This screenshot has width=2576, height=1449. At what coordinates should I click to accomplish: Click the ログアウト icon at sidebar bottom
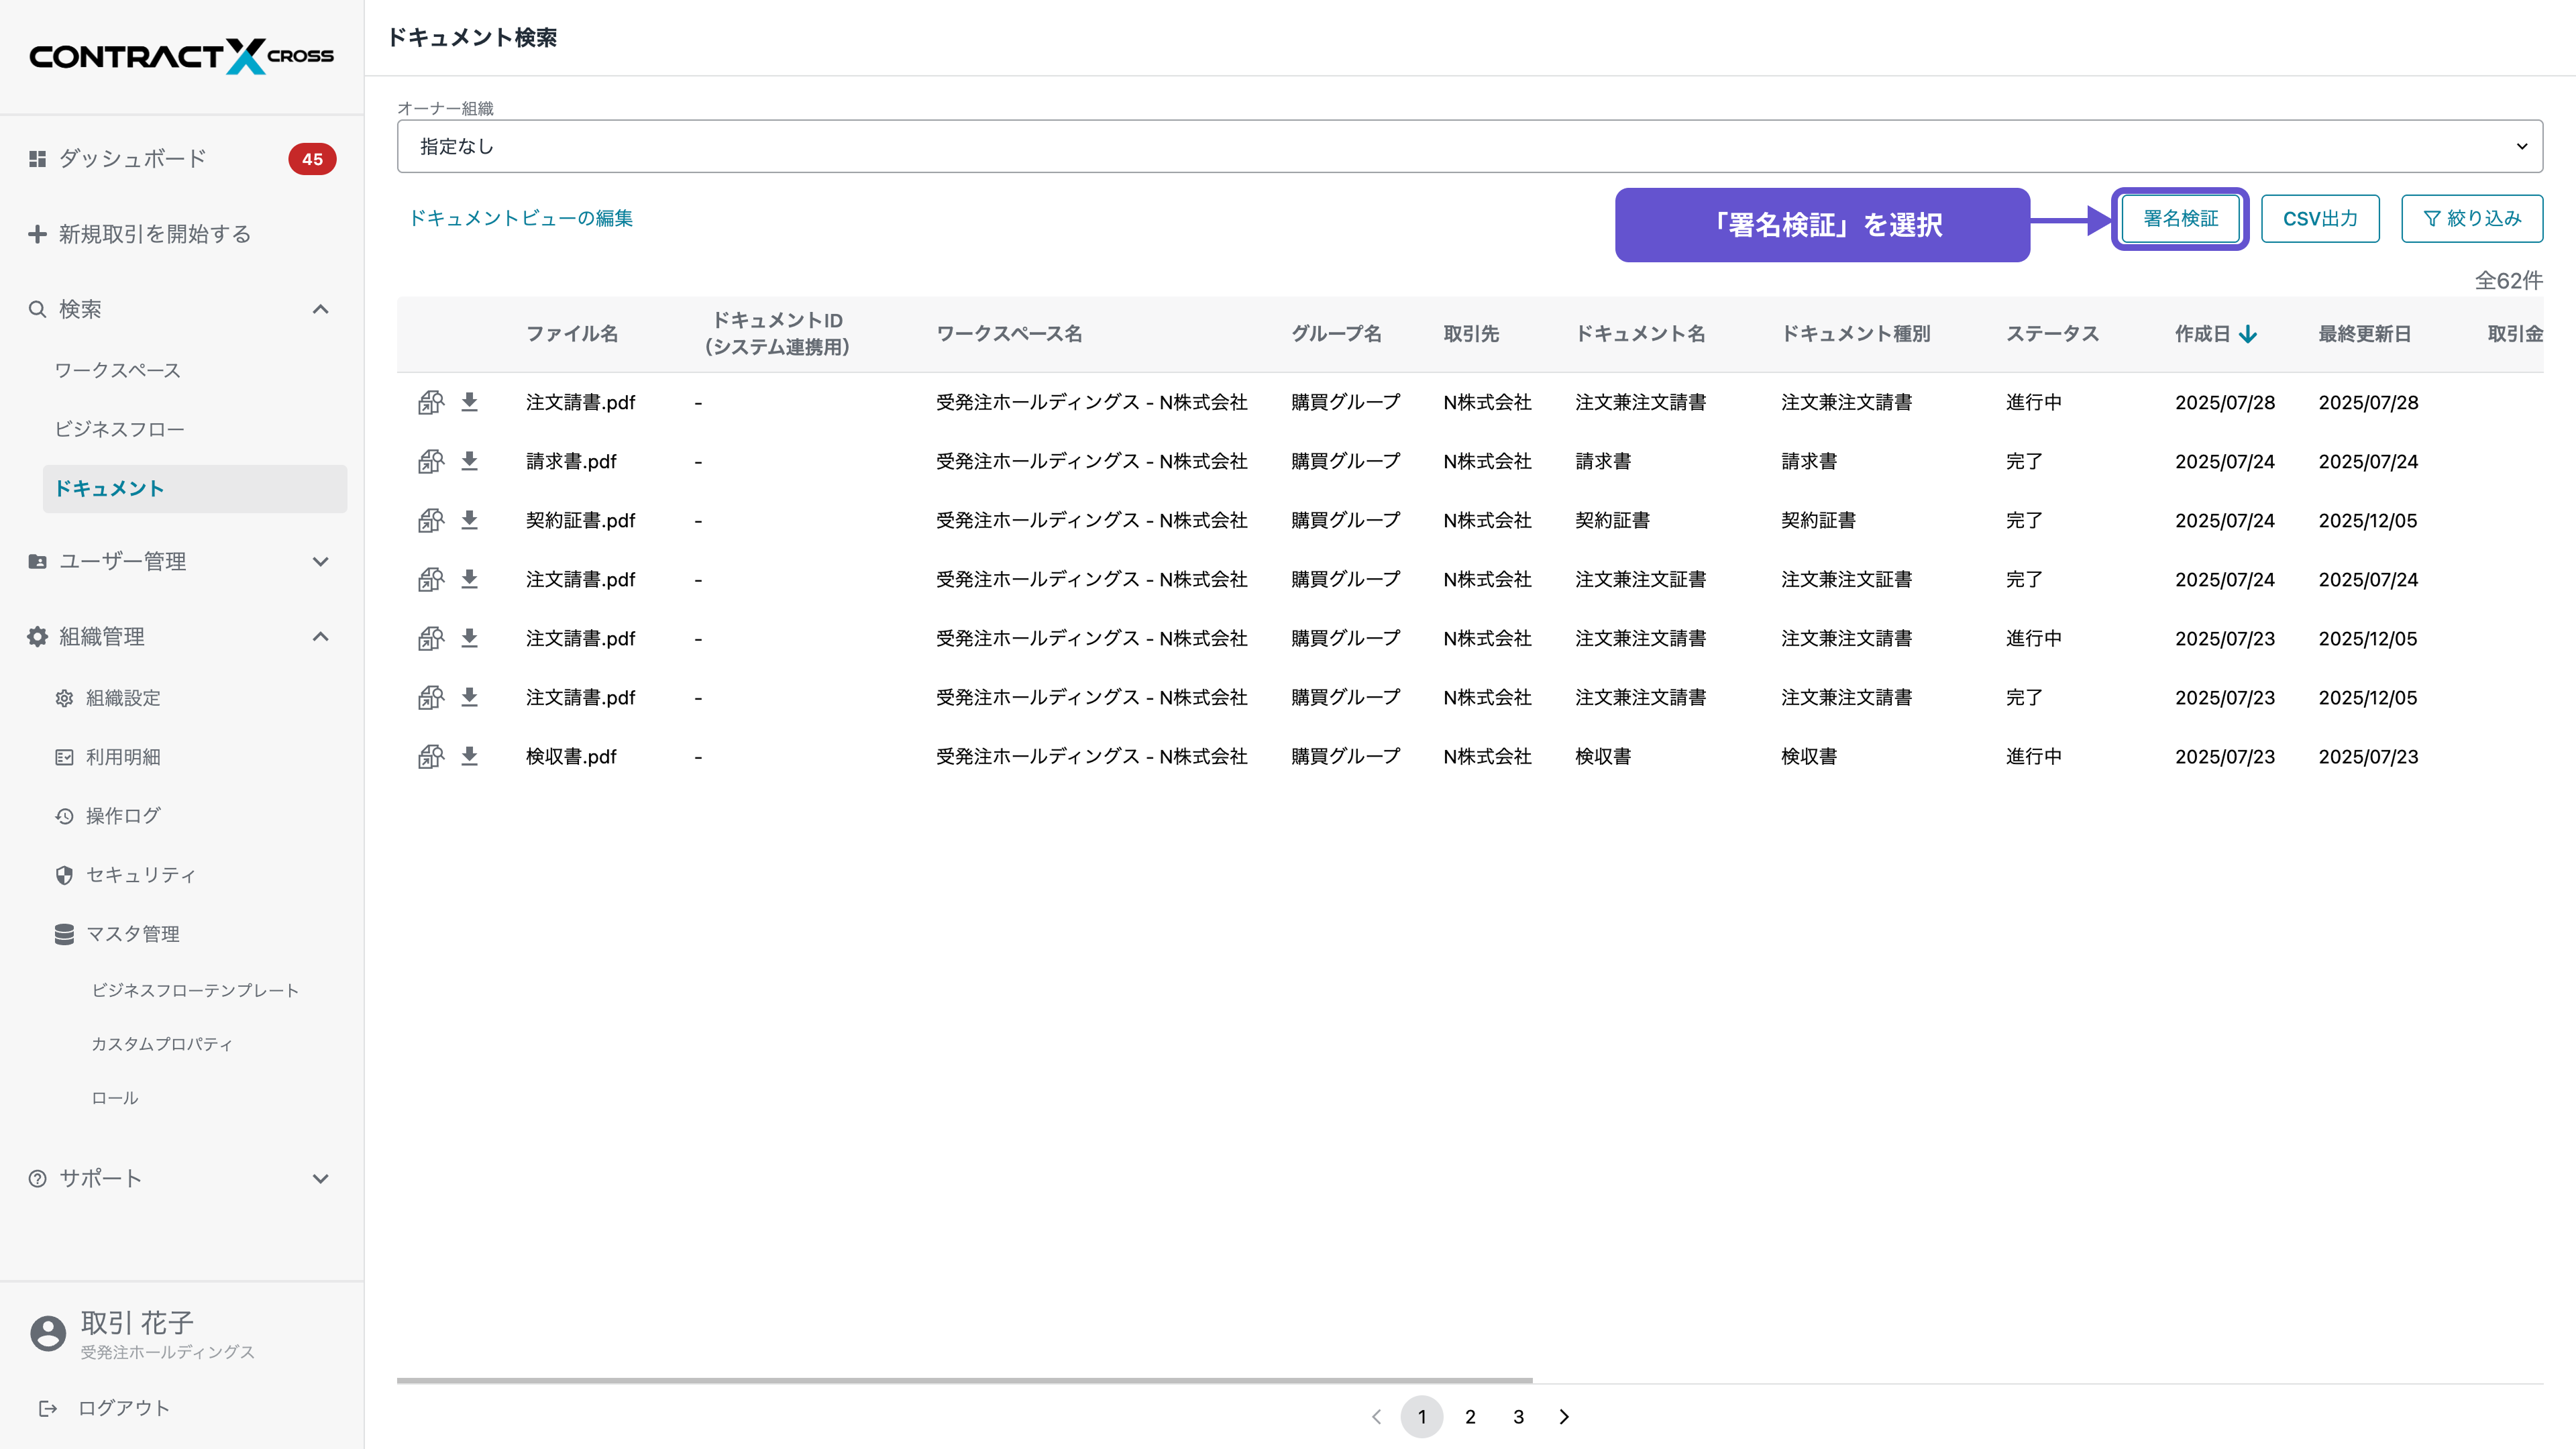48,1408
